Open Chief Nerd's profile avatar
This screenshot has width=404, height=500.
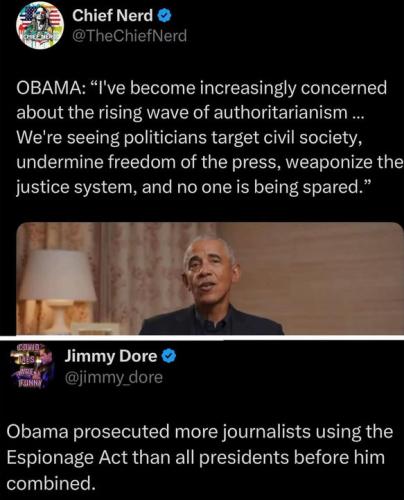[x=40, y=25]
